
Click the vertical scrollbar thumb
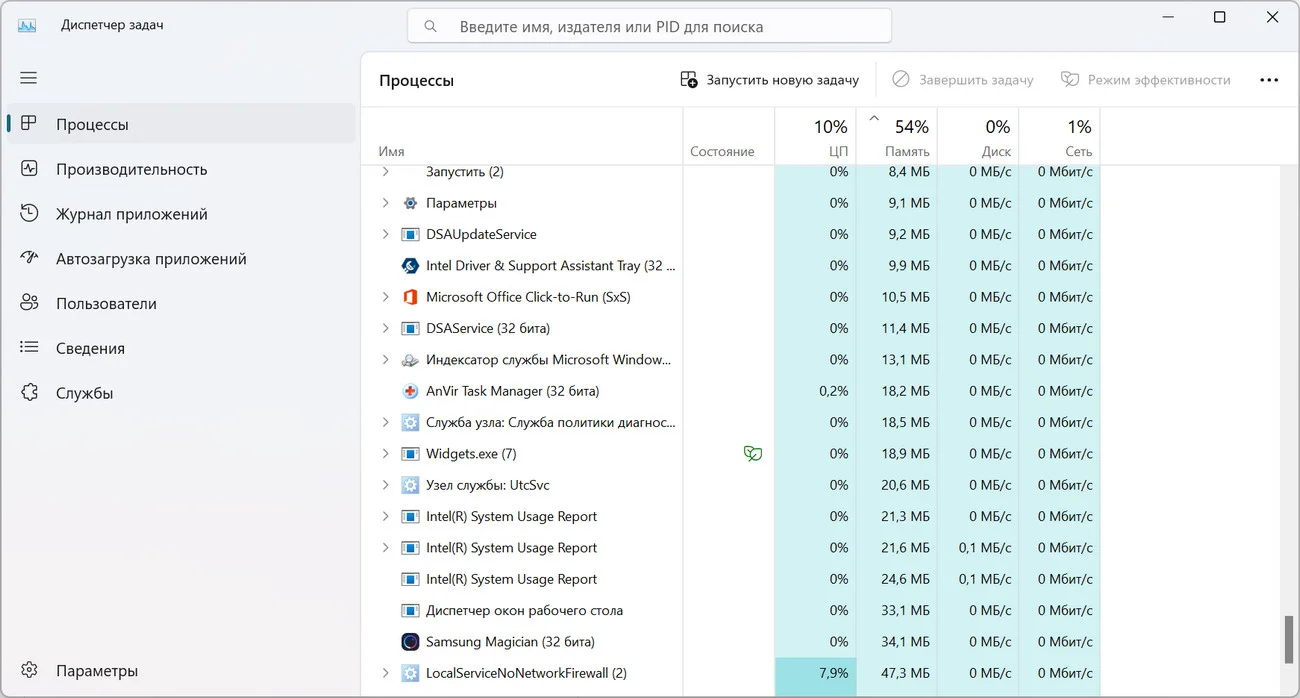[x=1288, y=638]
